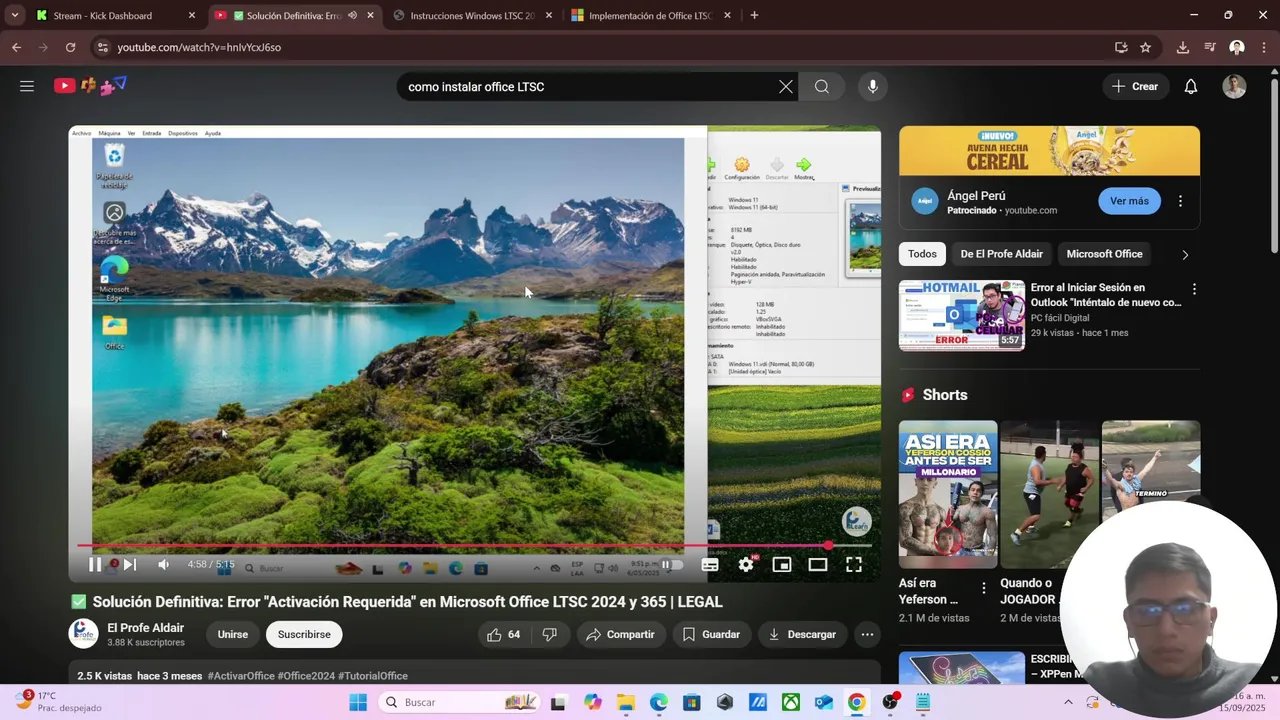This screenshot has width=1280, height=720.
Task: Open Outlook error video thumbnail
Action: click(962, 315)
